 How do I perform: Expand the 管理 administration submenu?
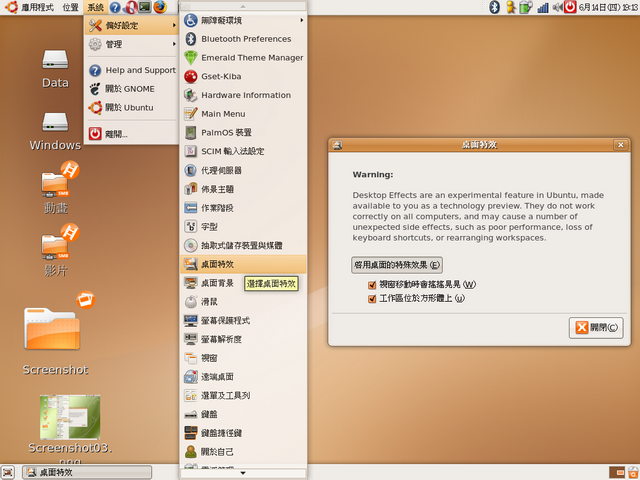132,44
